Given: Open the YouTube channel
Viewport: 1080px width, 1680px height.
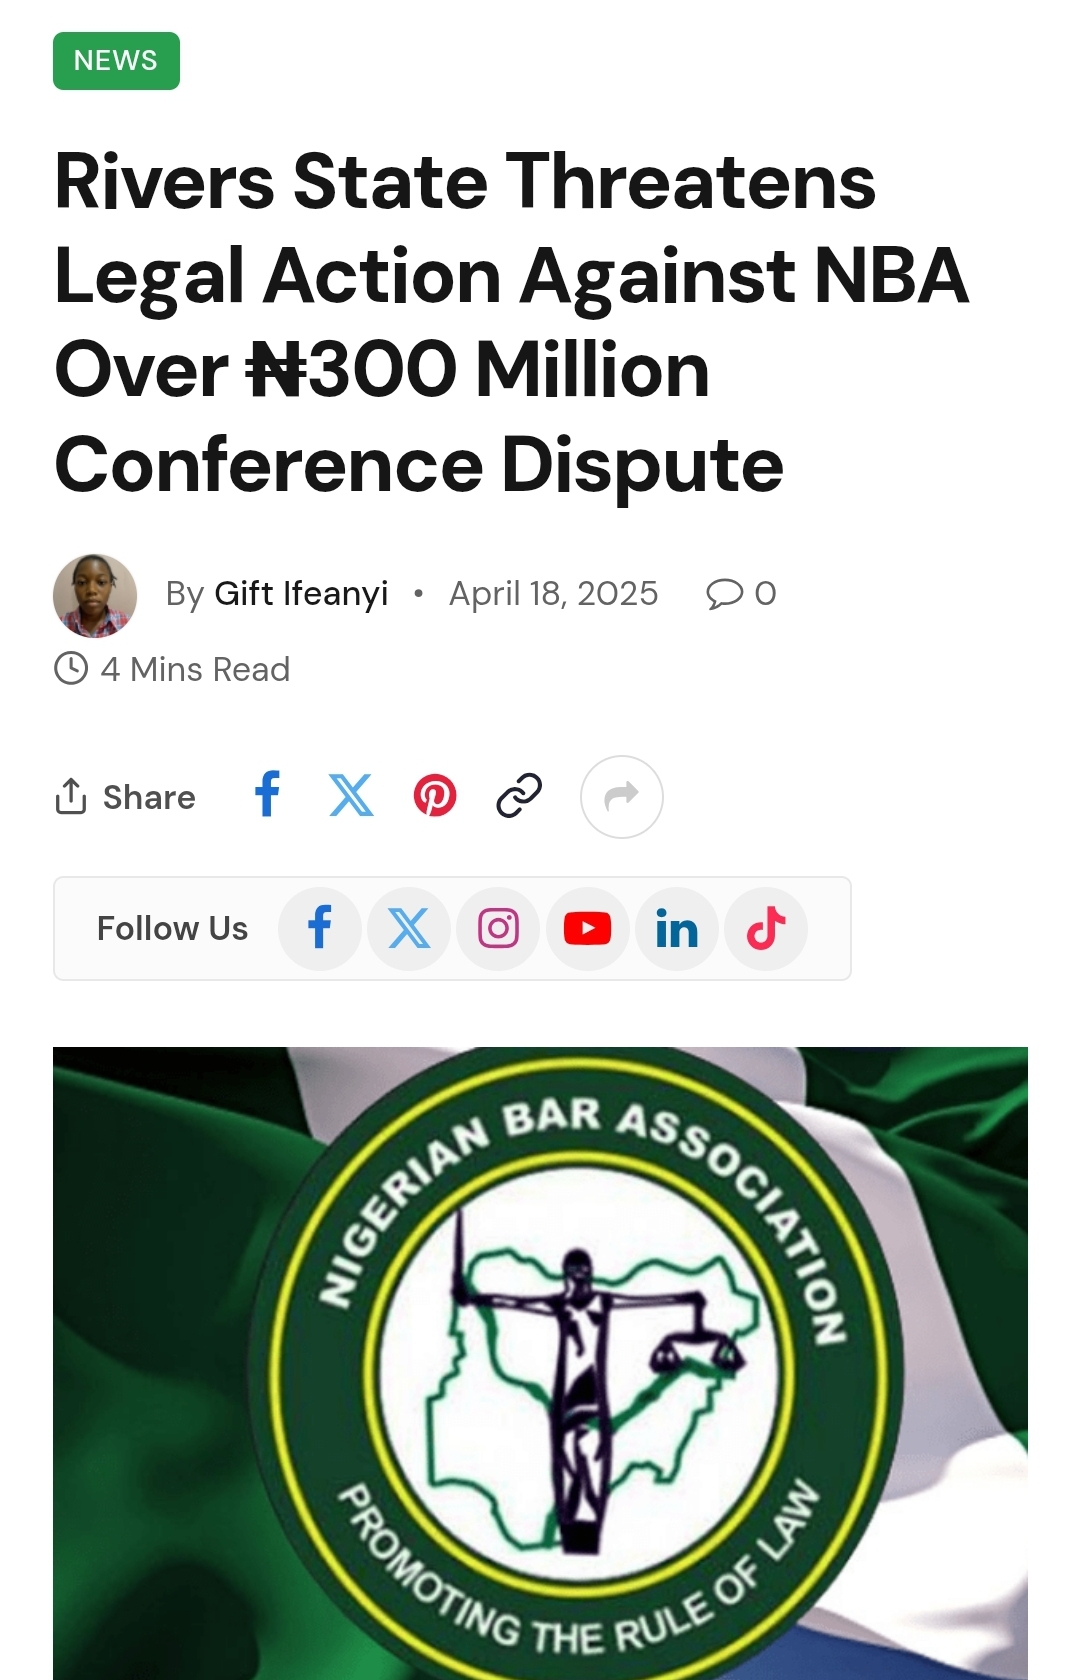Looking at the screenshot, I should pos(587,929).
